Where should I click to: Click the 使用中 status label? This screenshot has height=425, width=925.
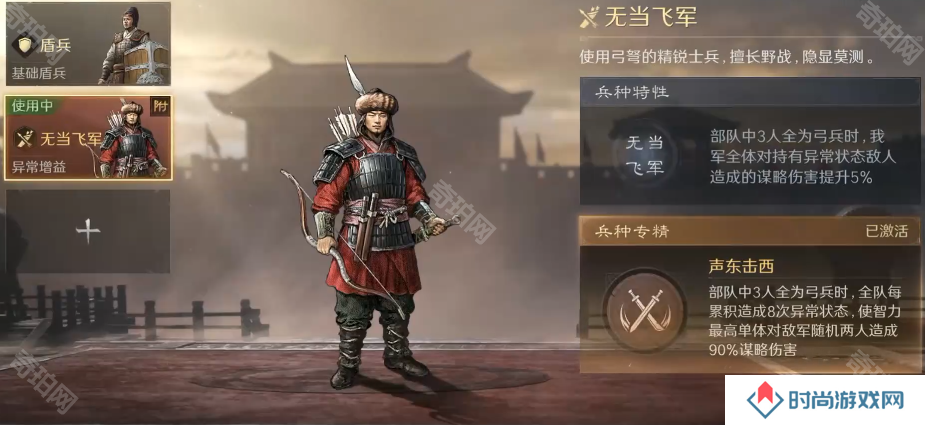pos(32,106)
